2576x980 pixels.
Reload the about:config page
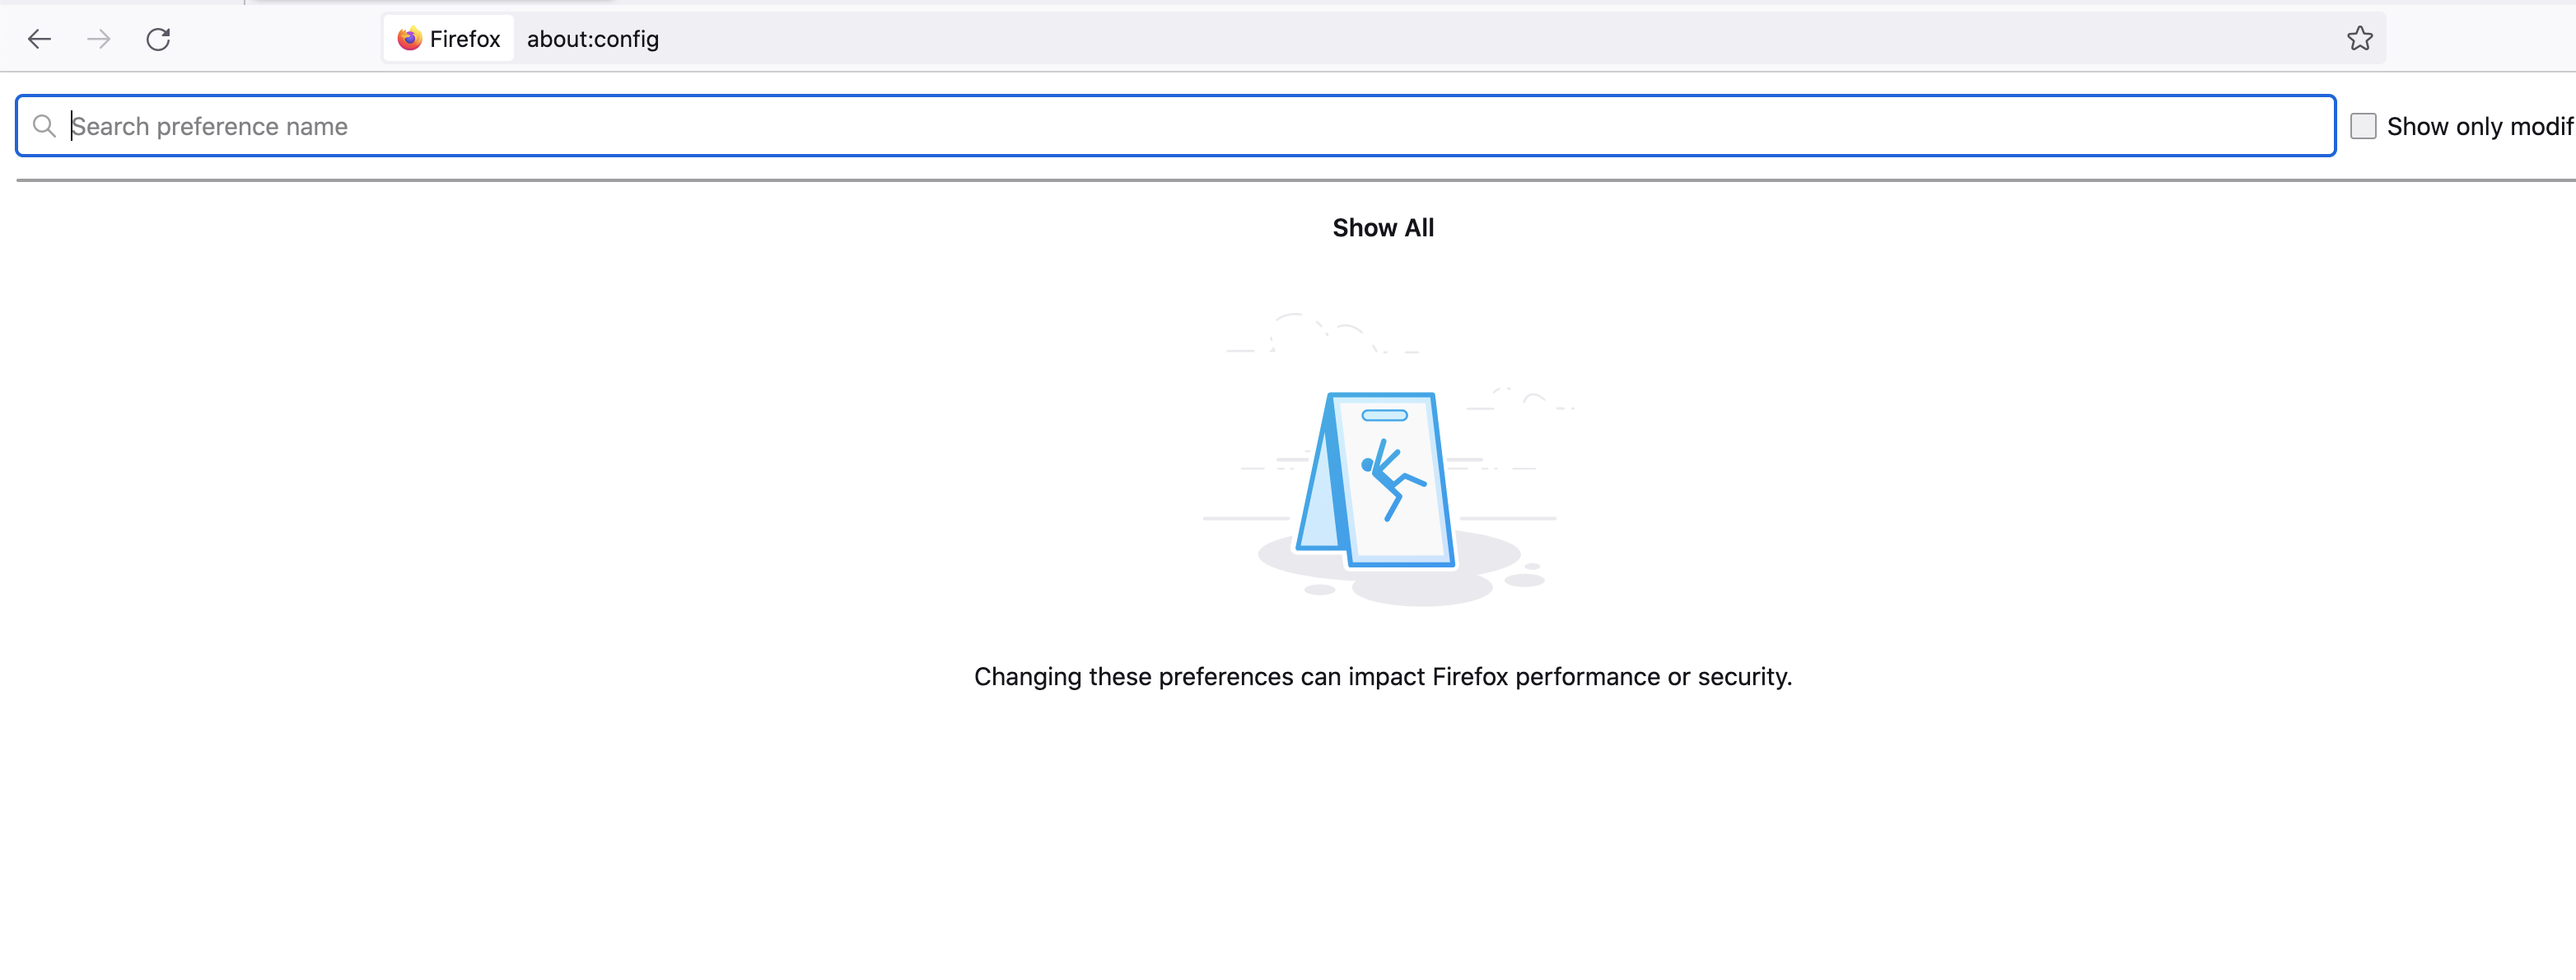tap(158, 39)
